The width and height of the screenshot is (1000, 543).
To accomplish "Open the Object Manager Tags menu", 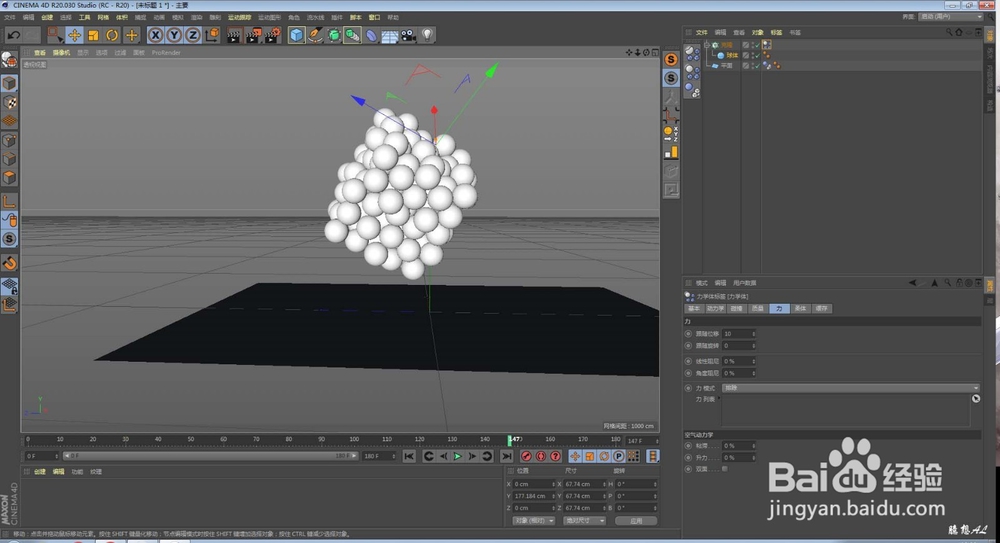I will [776, 32].
